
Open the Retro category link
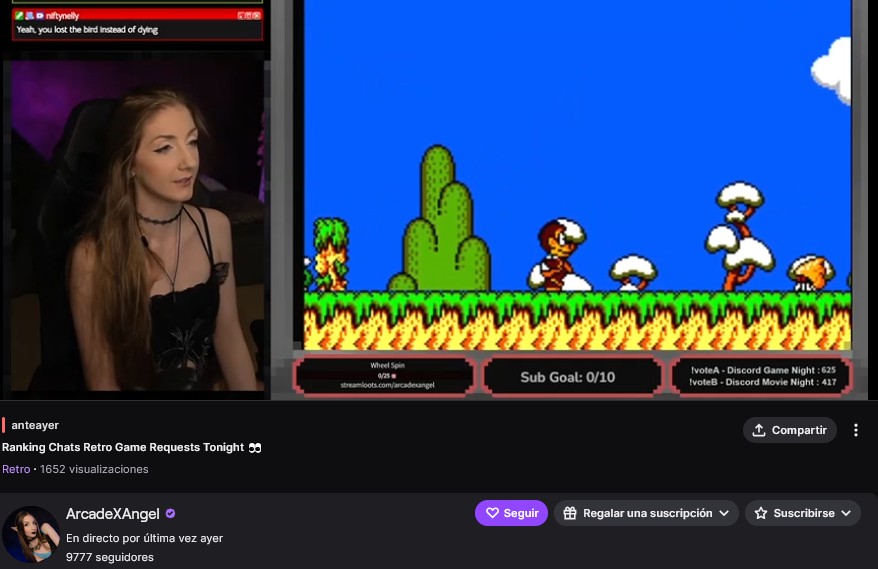pos(16,469)
